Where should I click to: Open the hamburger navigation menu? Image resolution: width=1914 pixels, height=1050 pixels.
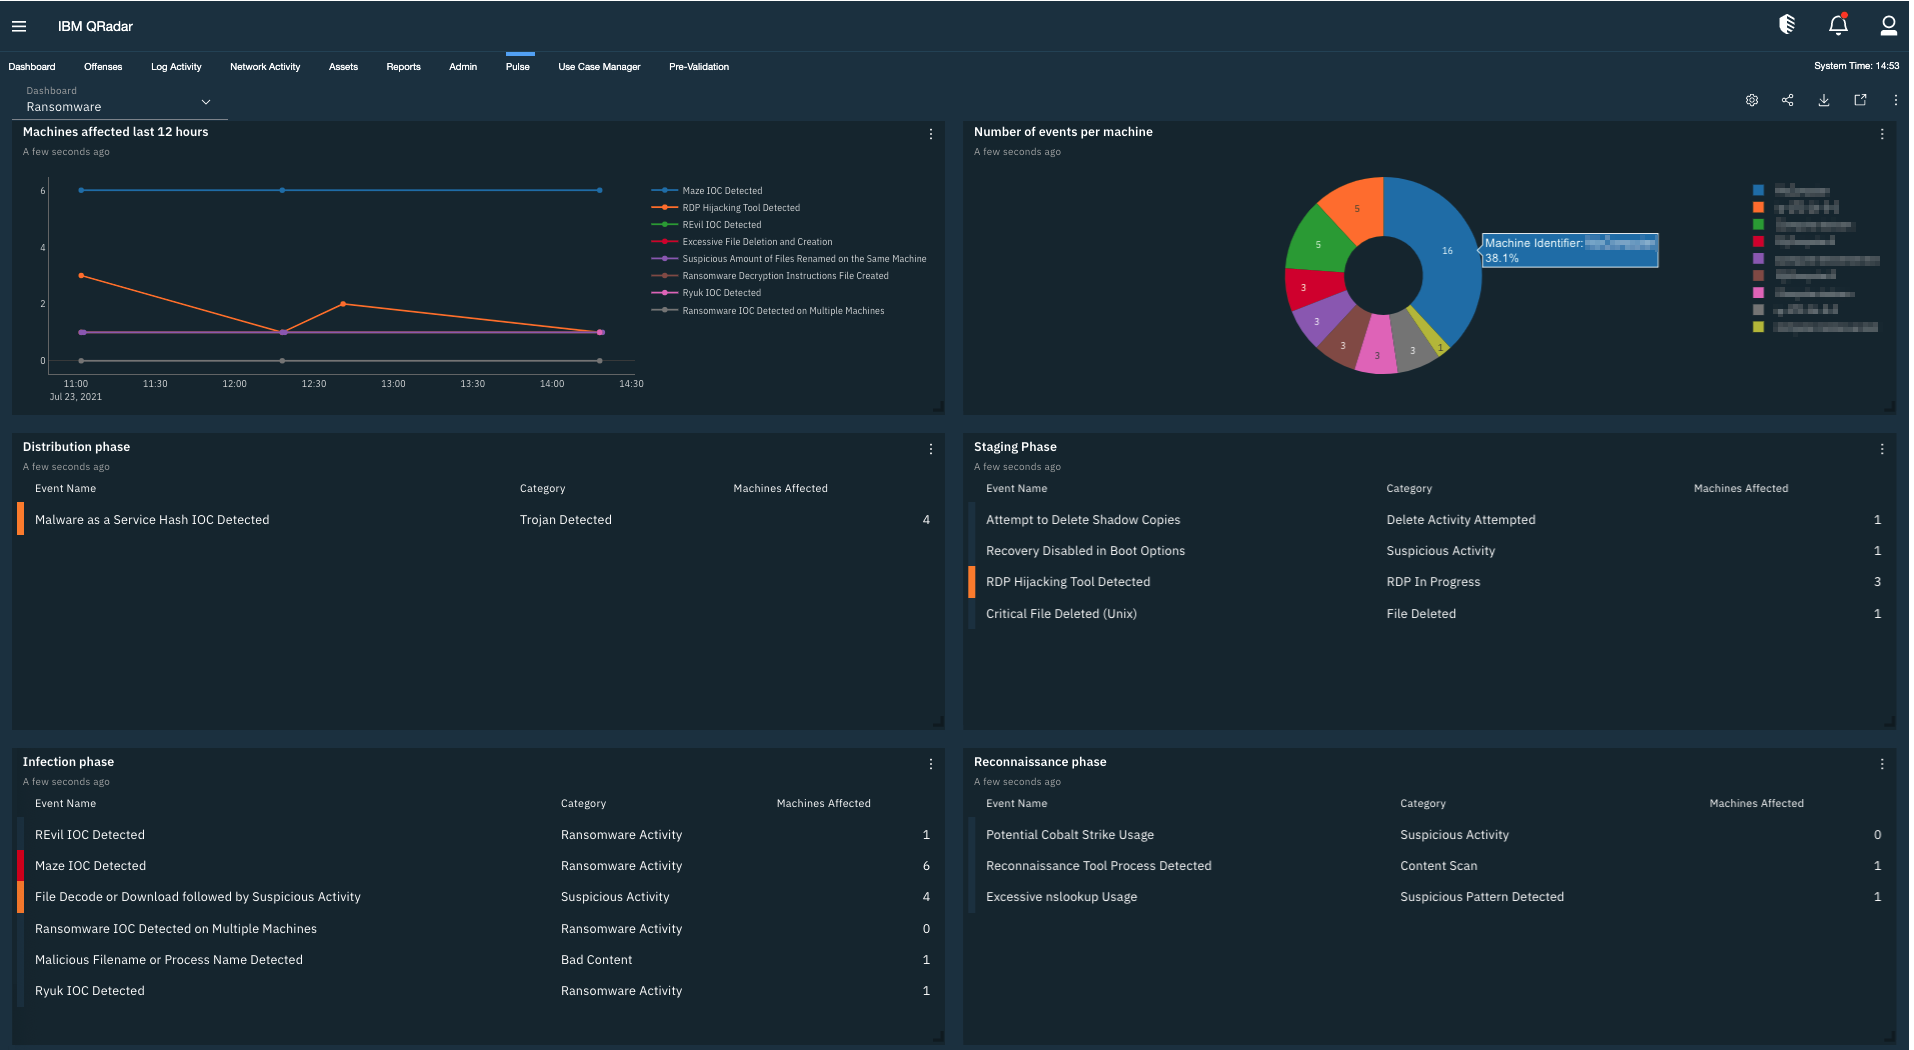pyautogui.click(x=18, y=25)
